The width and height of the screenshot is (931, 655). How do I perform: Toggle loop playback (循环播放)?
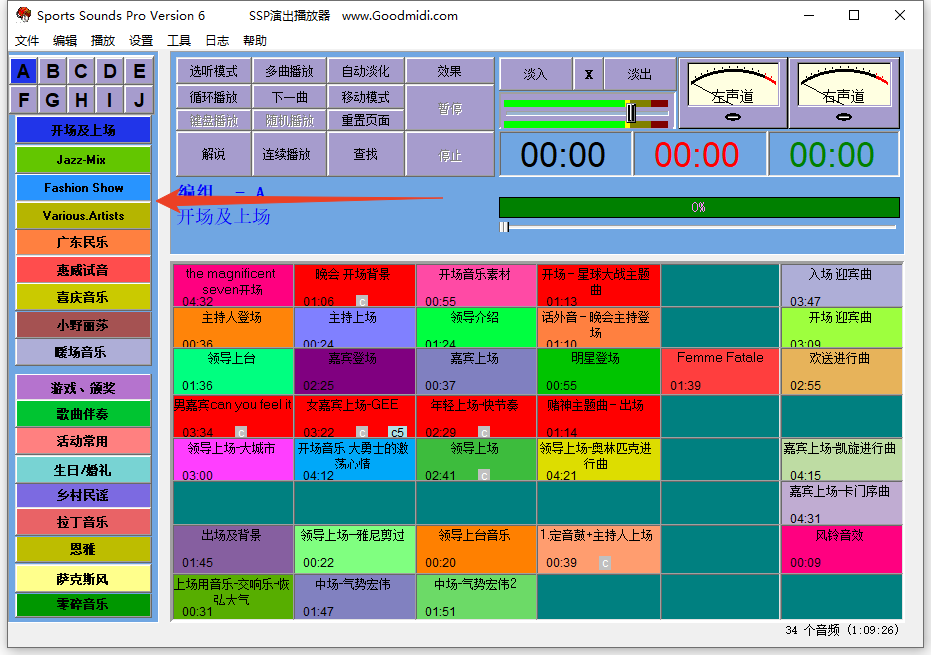click(213, 97)
